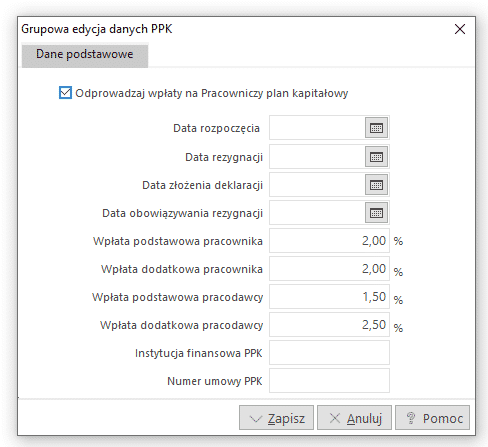The height and width of the screenshot is (447, 488).
Task: Click the Zapisz button
Action: click(276, 418)
